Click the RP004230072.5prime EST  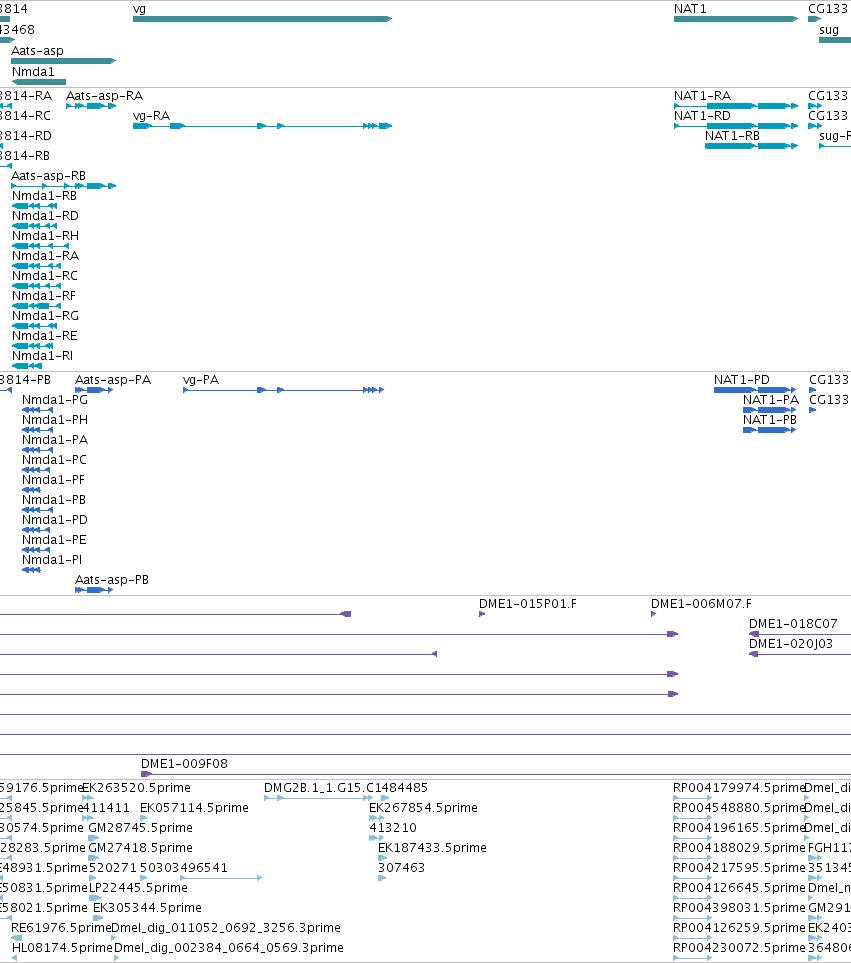click(693, 957)
